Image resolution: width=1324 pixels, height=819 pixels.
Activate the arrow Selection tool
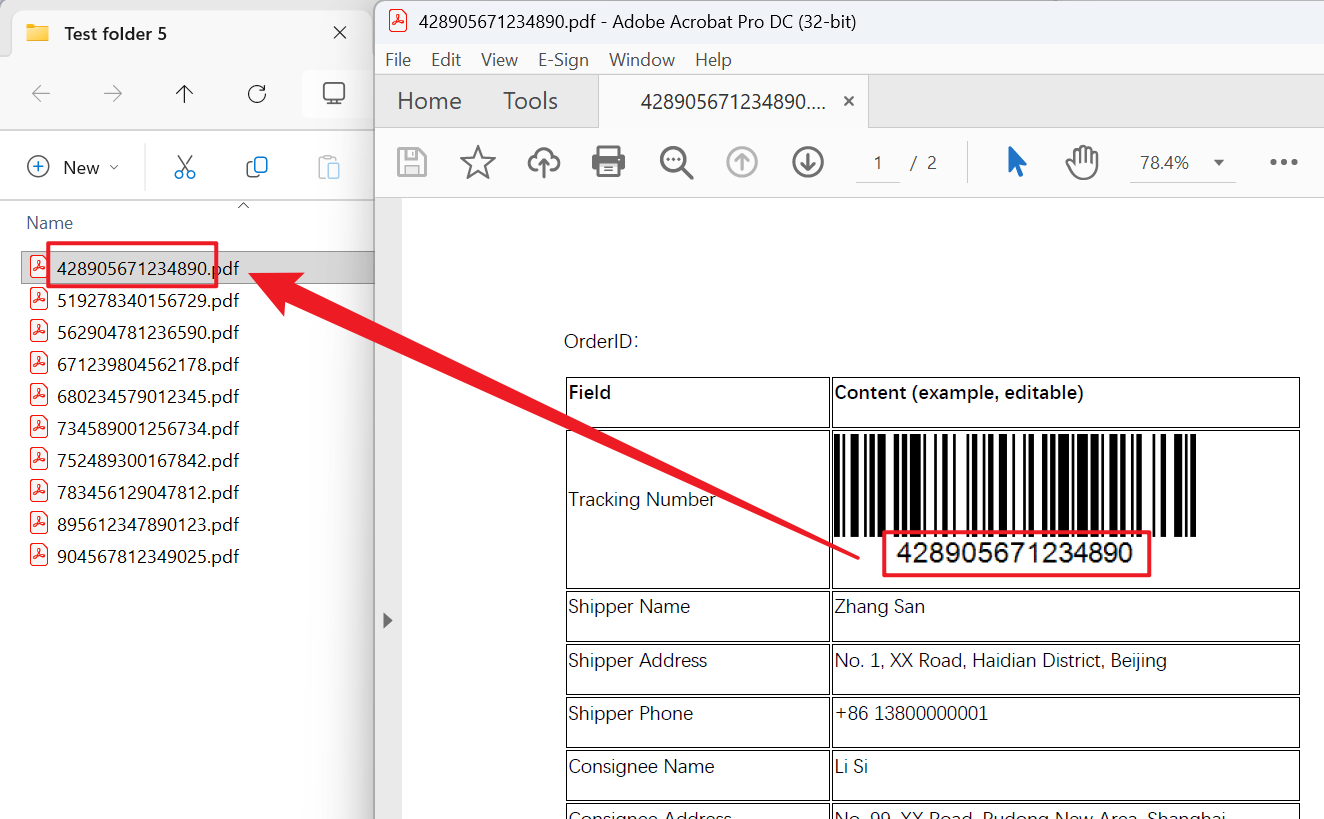[x=1016, y=162]
